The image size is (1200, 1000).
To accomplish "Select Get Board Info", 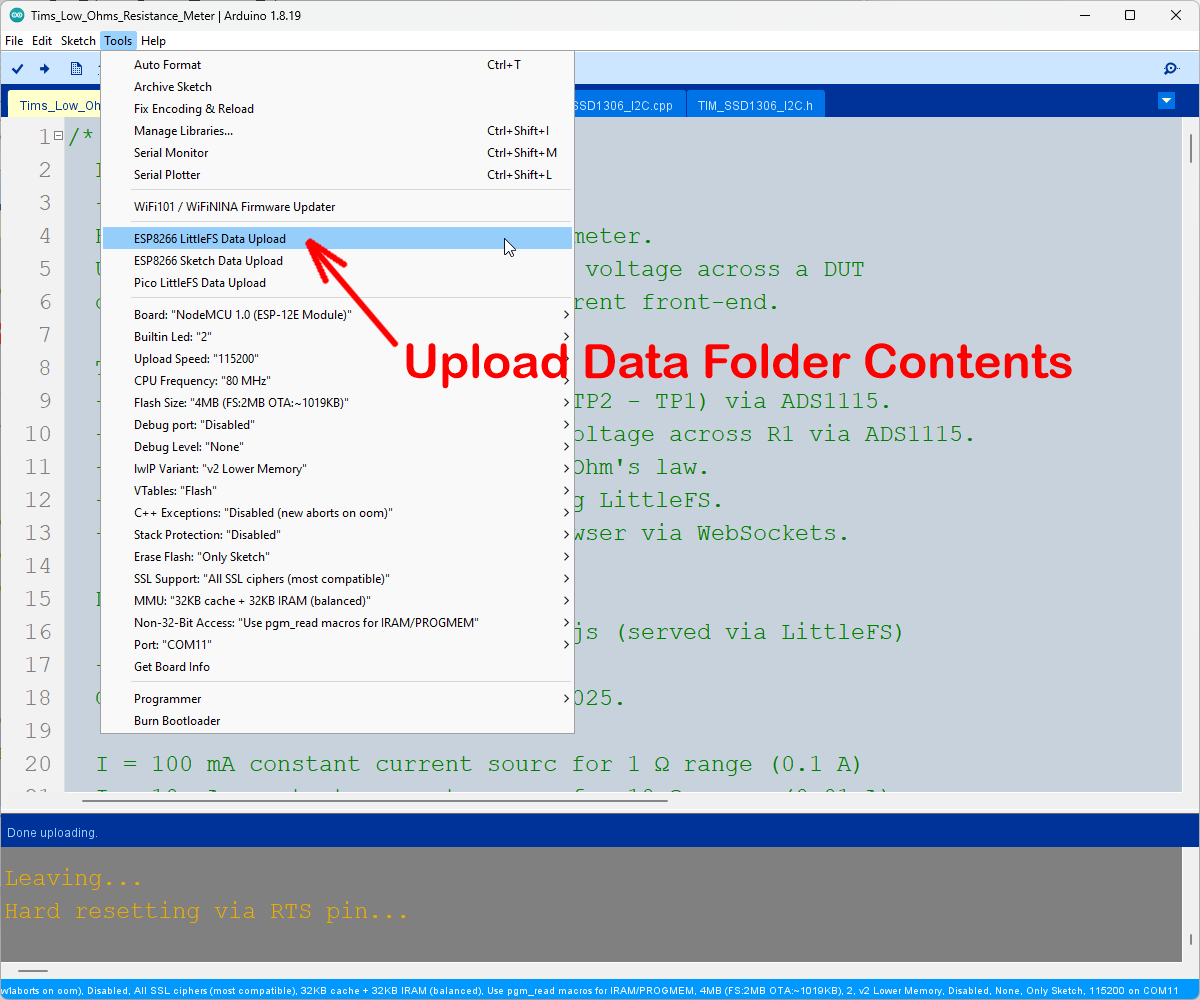I will (339, 667).
